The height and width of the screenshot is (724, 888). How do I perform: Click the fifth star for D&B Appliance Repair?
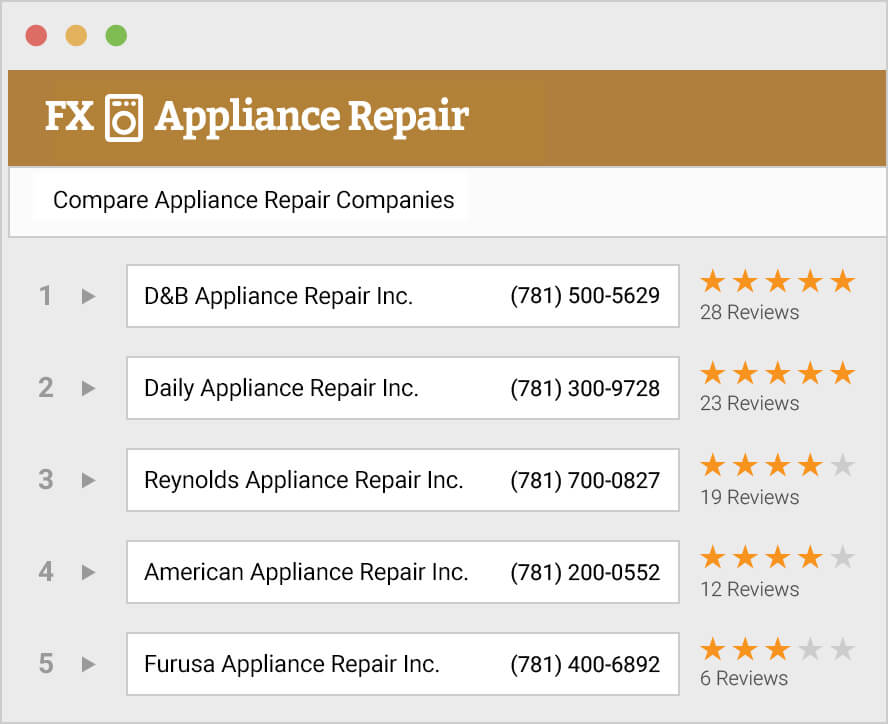click(843, 282)
